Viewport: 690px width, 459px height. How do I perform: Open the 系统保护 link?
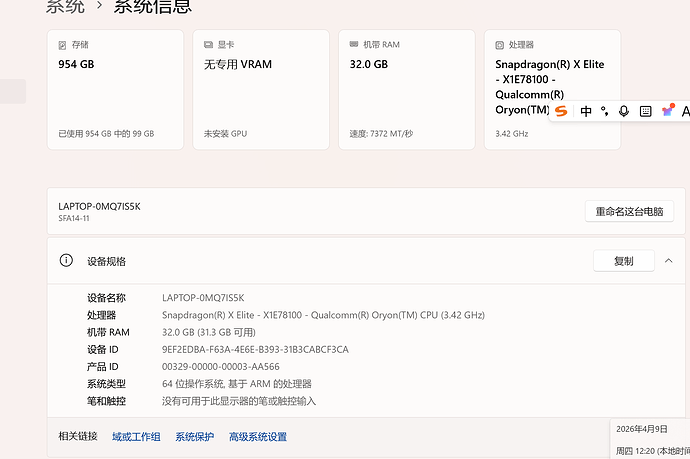[x=195, y=437]
